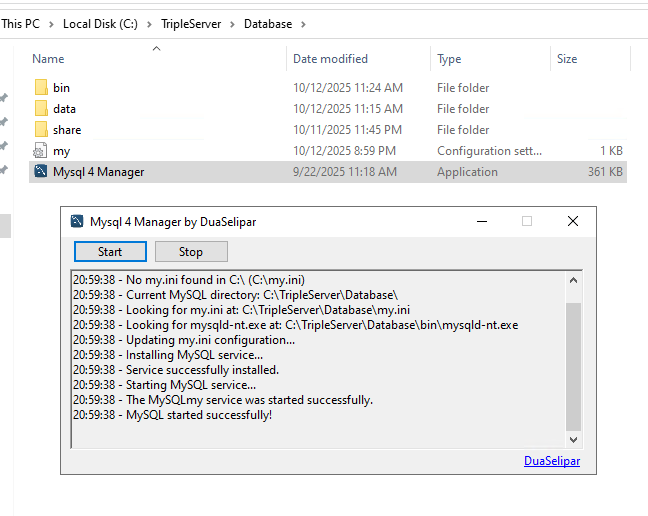Viewport: 648px width, 516px height.
Task: Go to TripleServer in breadcrumb
Action: click(191, 24)
